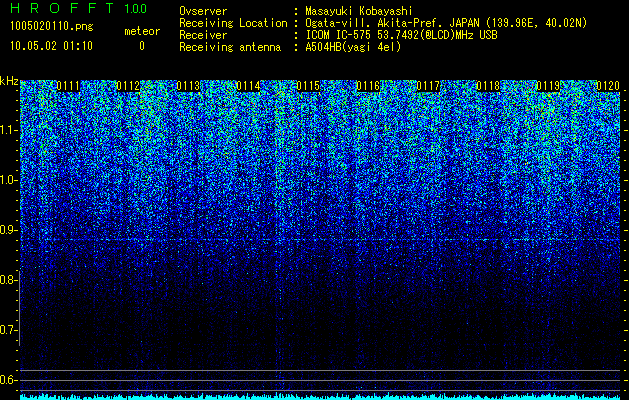629x400 pixels.
Task: Click the 0112 time marker
Action: (128, 86)
